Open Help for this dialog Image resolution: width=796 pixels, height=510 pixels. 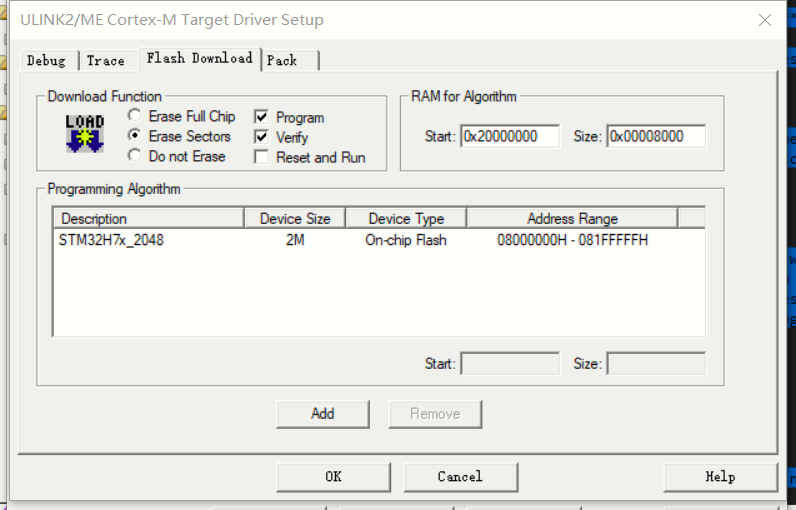(720, 477)
